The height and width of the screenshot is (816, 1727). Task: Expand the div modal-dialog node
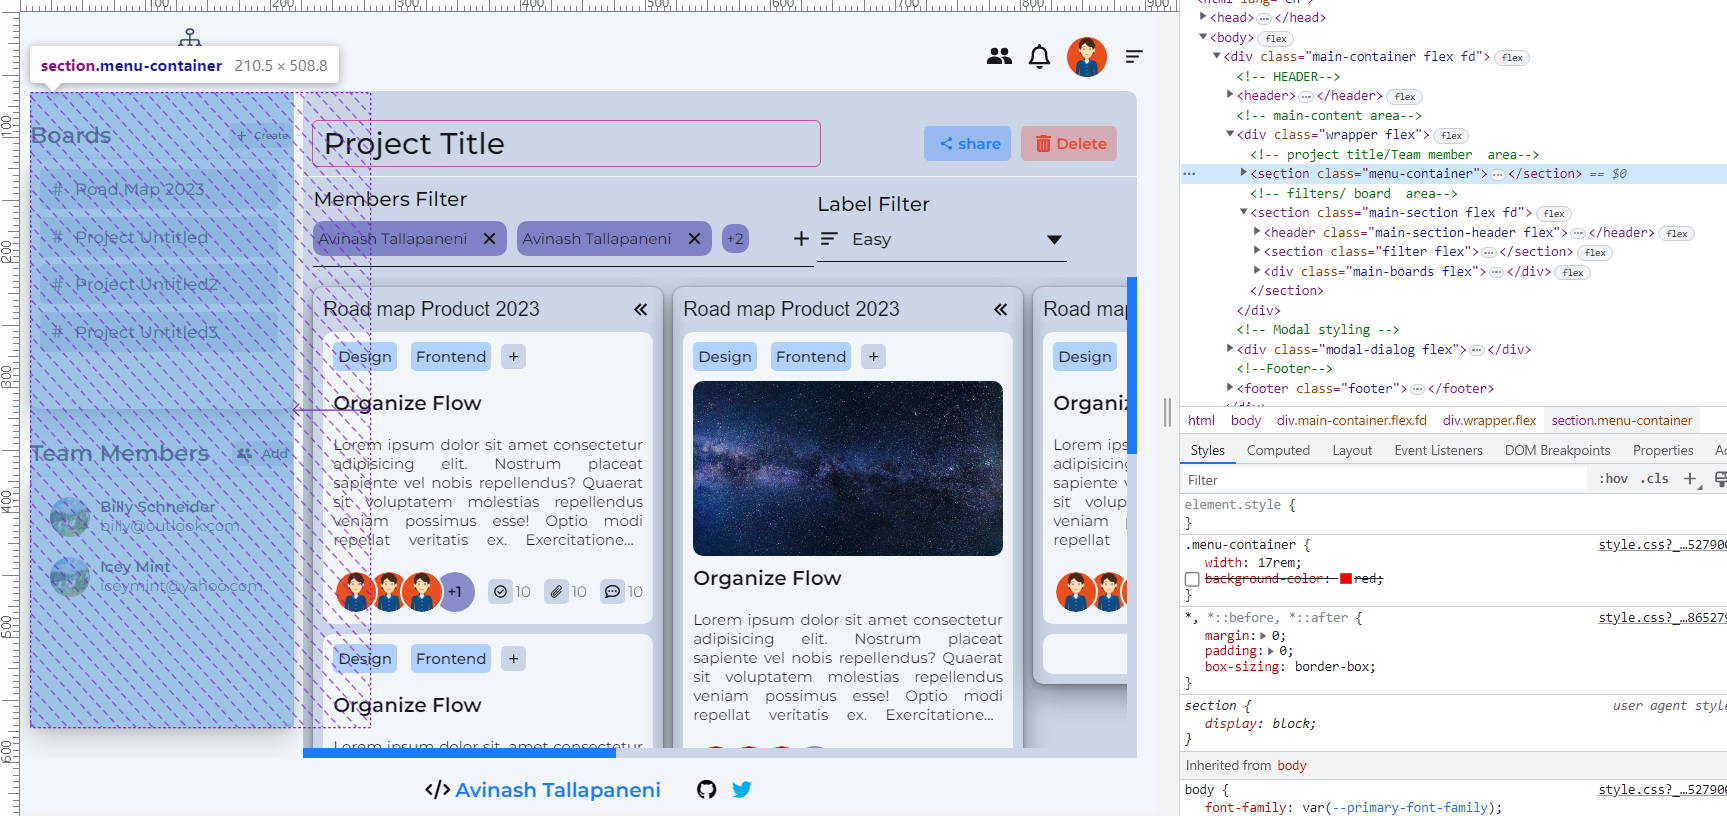pyautogui.click(x=1231, y=349)
